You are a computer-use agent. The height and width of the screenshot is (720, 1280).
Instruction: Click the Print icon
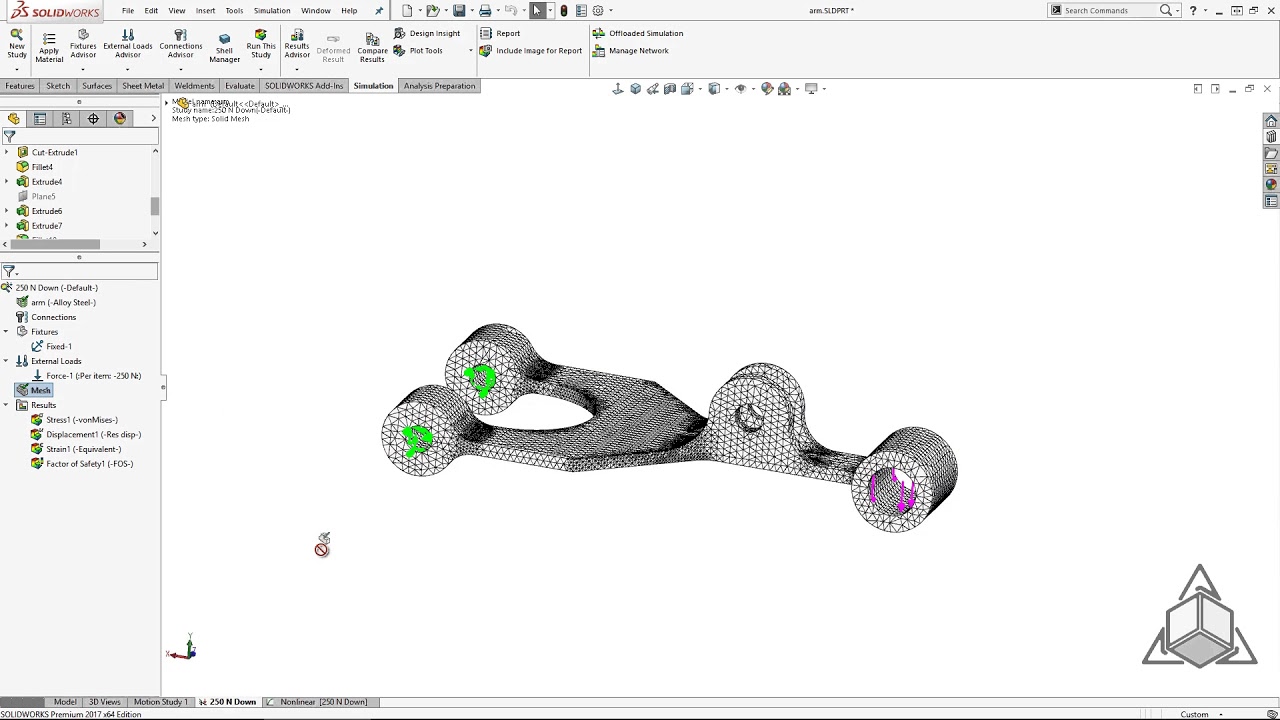(x=485, y=10)
